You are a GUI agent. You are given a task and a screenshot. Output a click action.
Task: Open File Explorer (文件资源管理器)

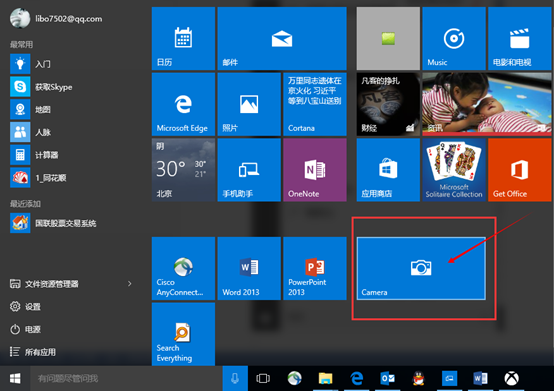tap(44, 284)
